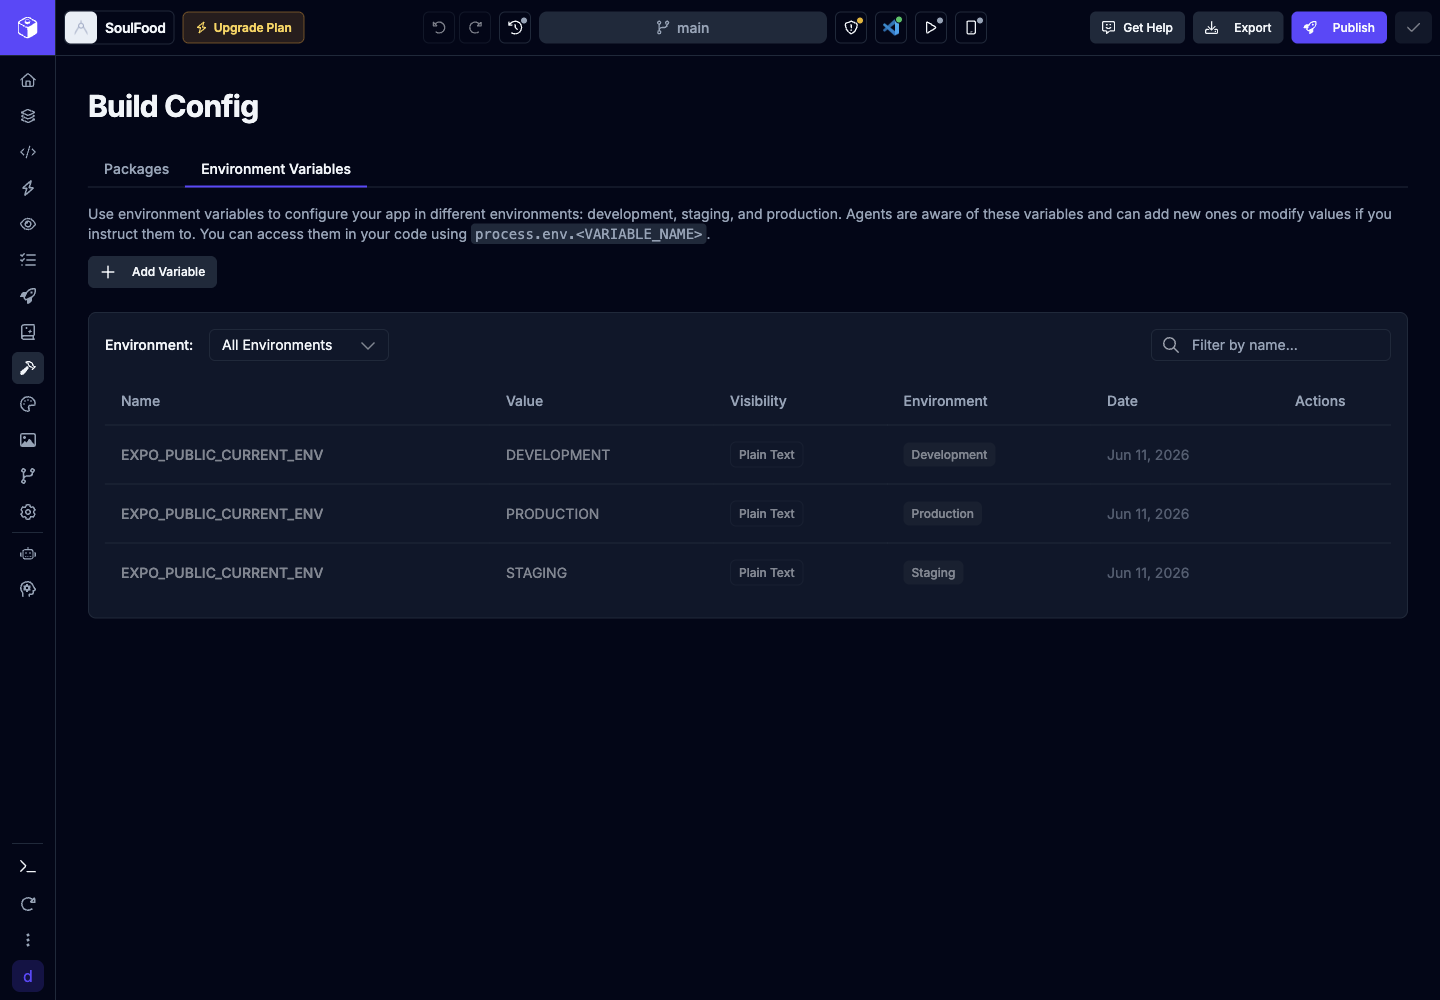Viewport: 1440px width, 1000px height.
Task: Open in VS Code icon
Action: click(891, 28)
